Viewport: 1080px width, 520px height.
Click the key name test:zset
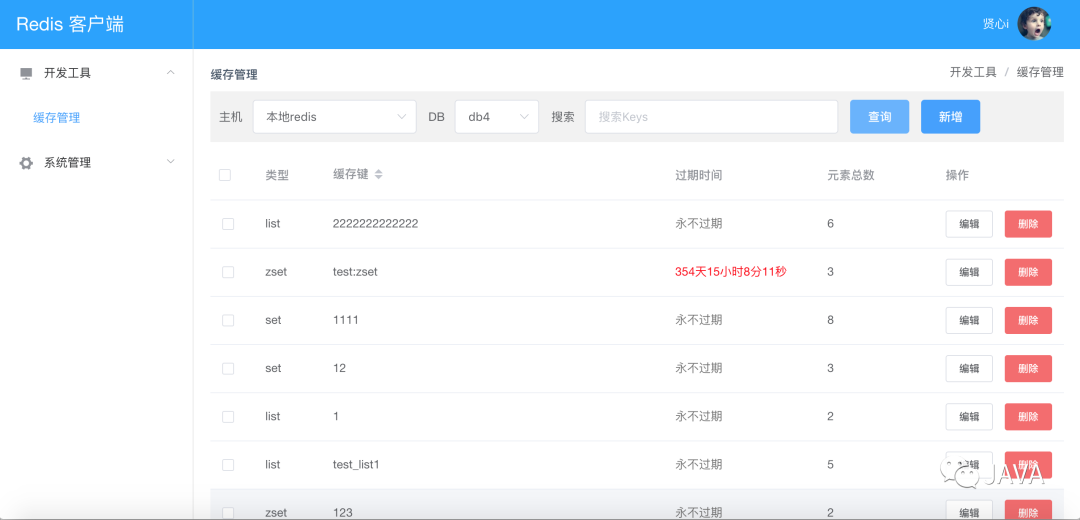click(x=355, y=272)
